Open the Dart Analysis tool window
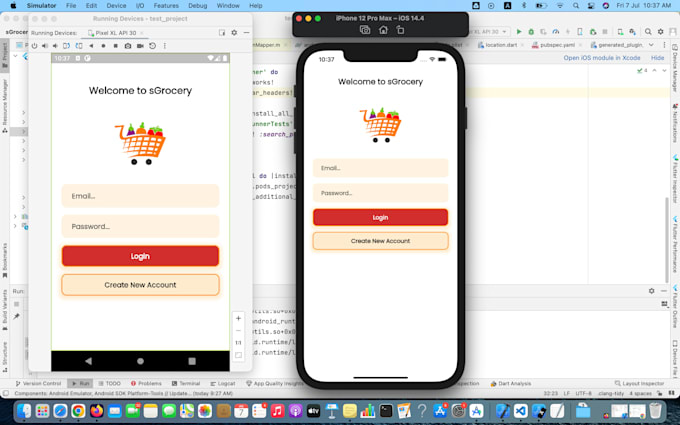 click(x=511, y=383)
